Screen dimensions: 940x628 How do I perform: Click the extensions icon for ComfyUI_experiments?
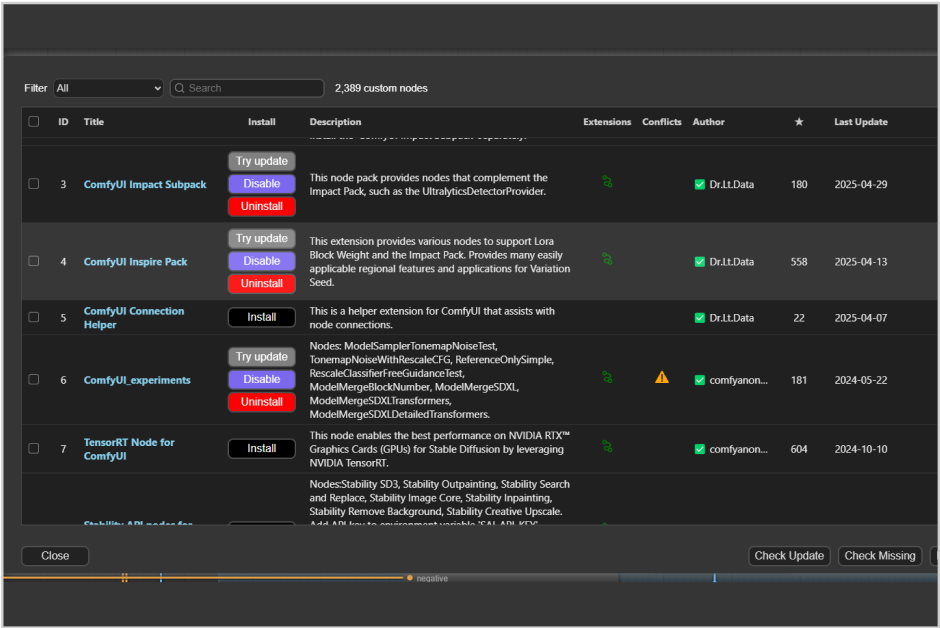(x=607, y=378)
